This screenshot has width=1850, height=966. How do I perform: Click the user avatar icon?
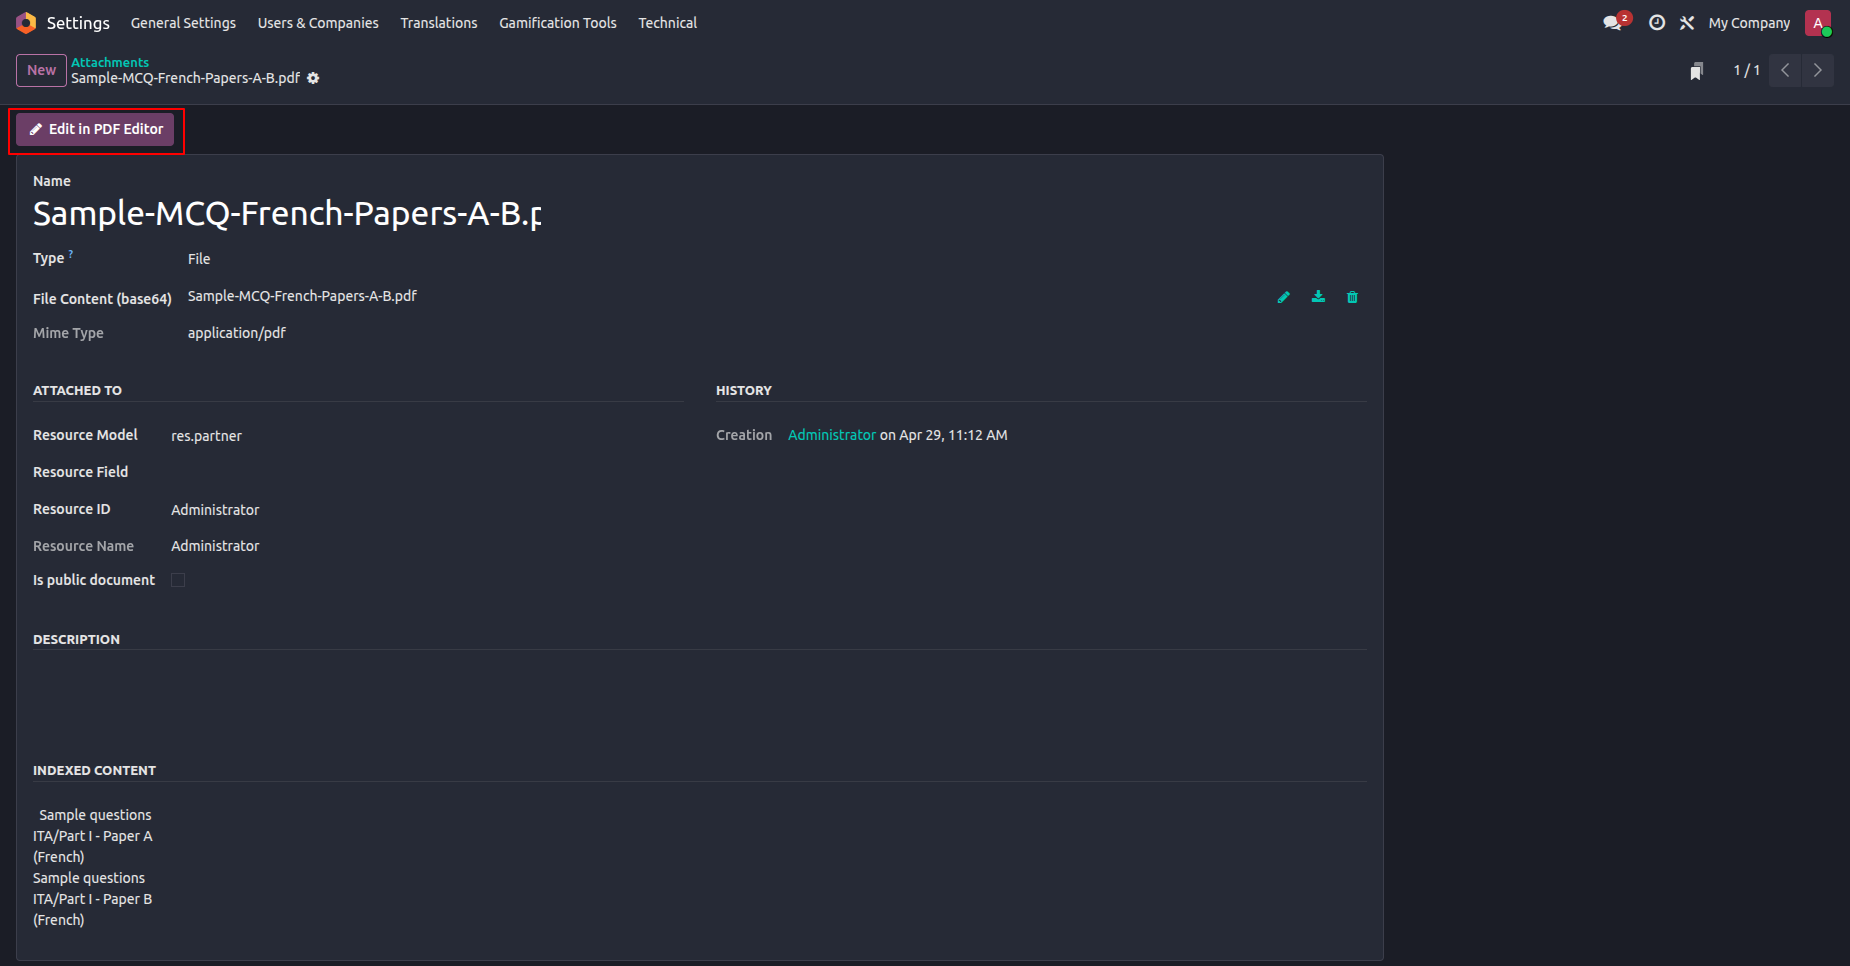(x=1818, y=22)
